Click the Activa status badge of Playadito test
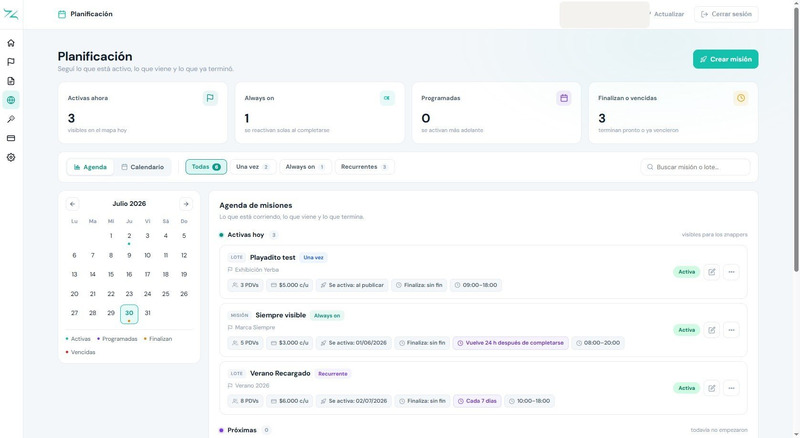Screen dimensions: 800x438 click(686, 272)
